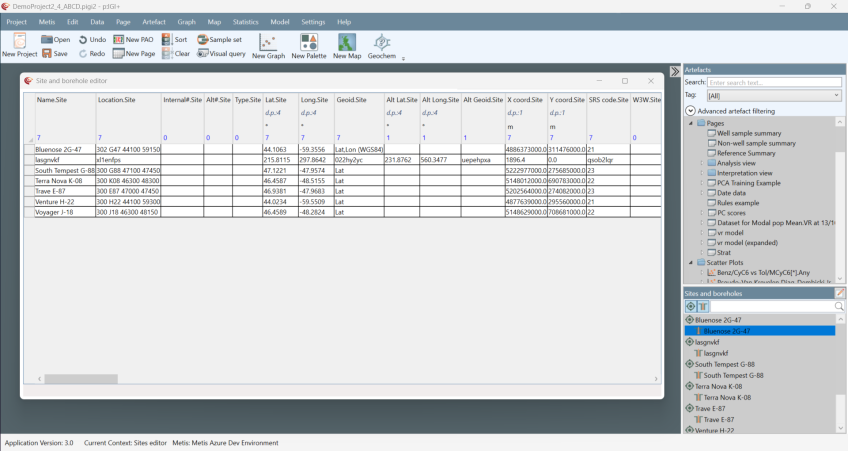Expand Advanced artefact filtering
The width and height of the screenshot is (848, 451).
[x=690, y=111]
